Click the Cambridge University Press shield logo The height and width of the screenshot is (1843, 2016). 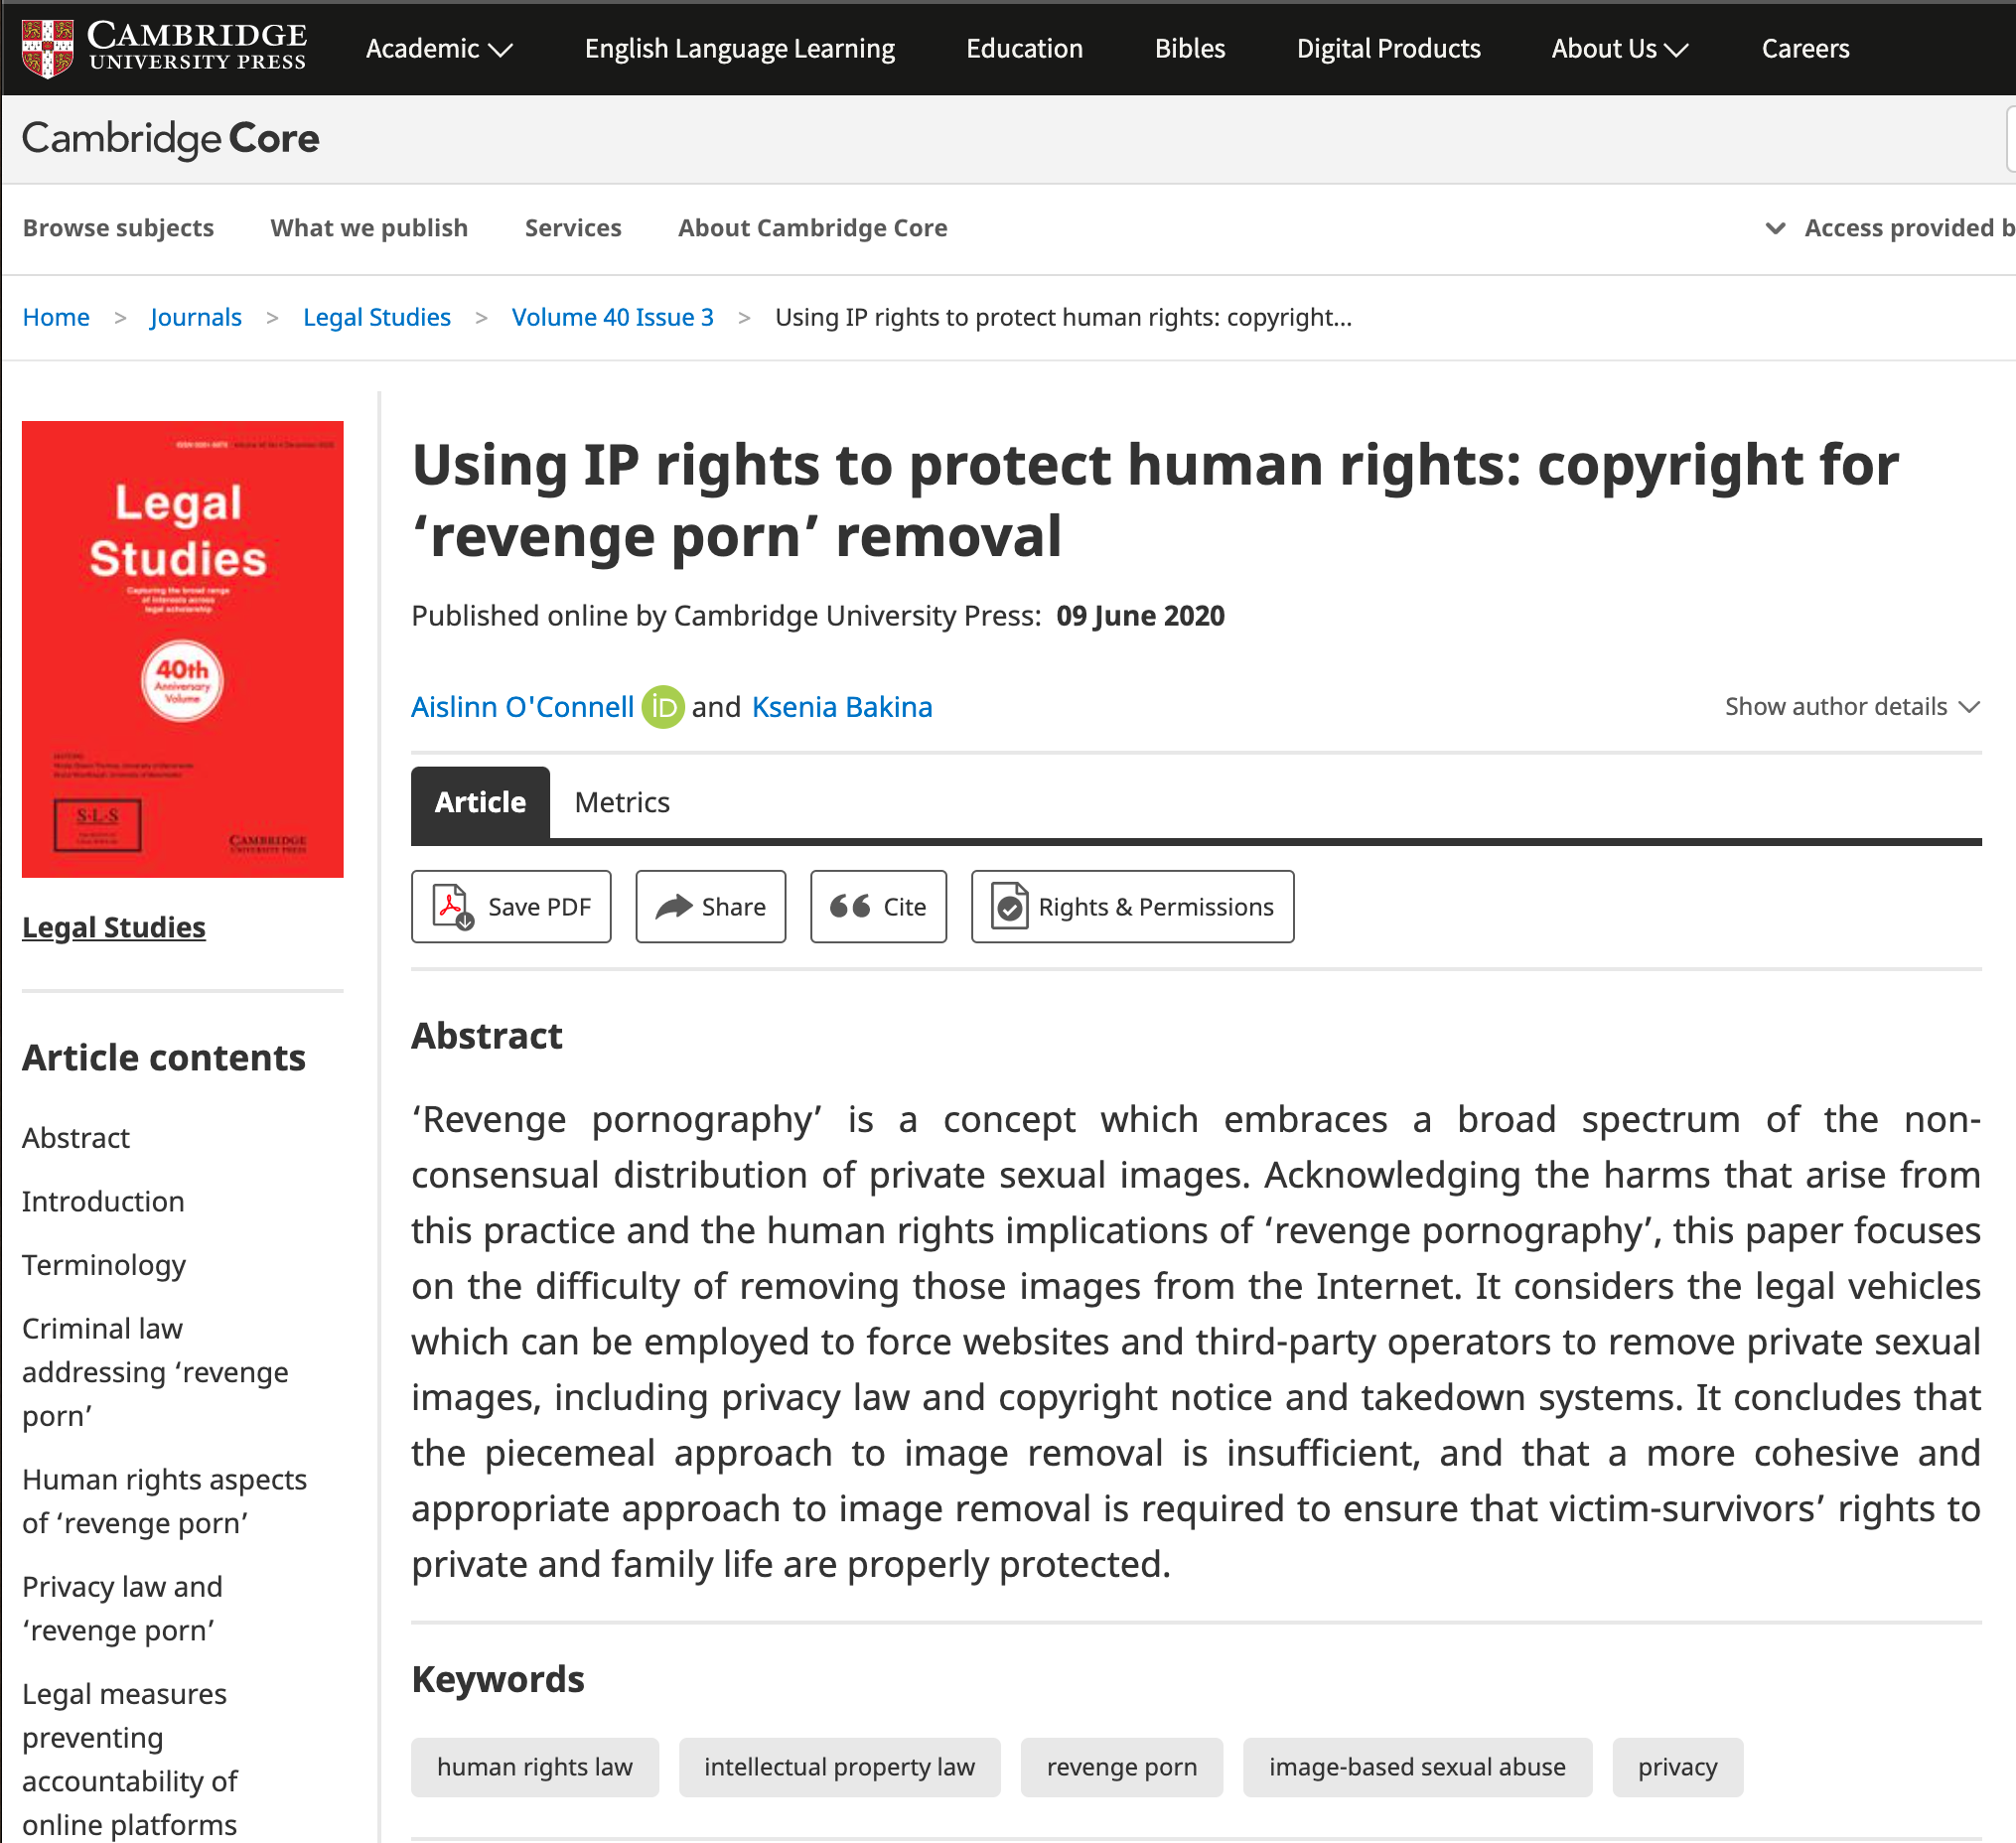point(47,48)
